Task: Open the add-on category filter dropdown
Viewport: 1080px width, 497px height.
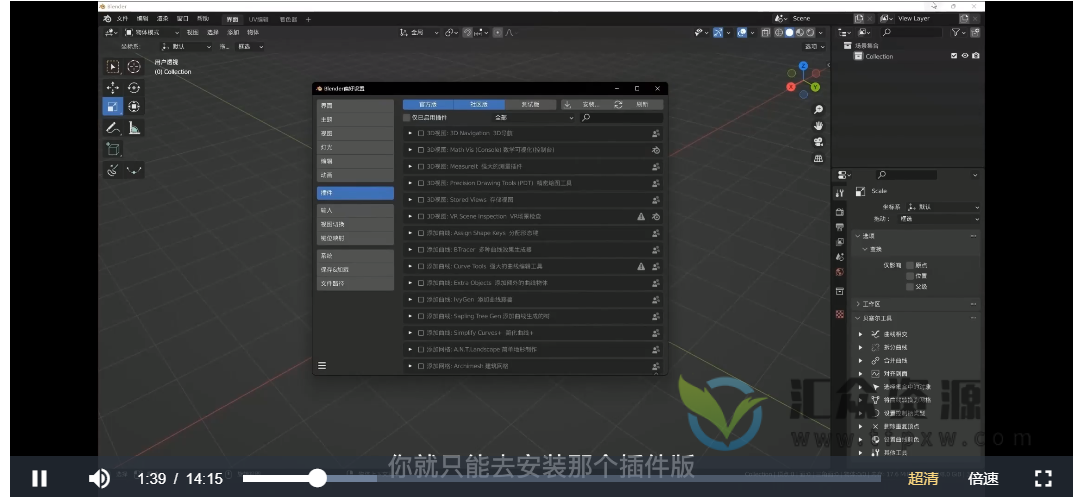Action: pos(534,118)
